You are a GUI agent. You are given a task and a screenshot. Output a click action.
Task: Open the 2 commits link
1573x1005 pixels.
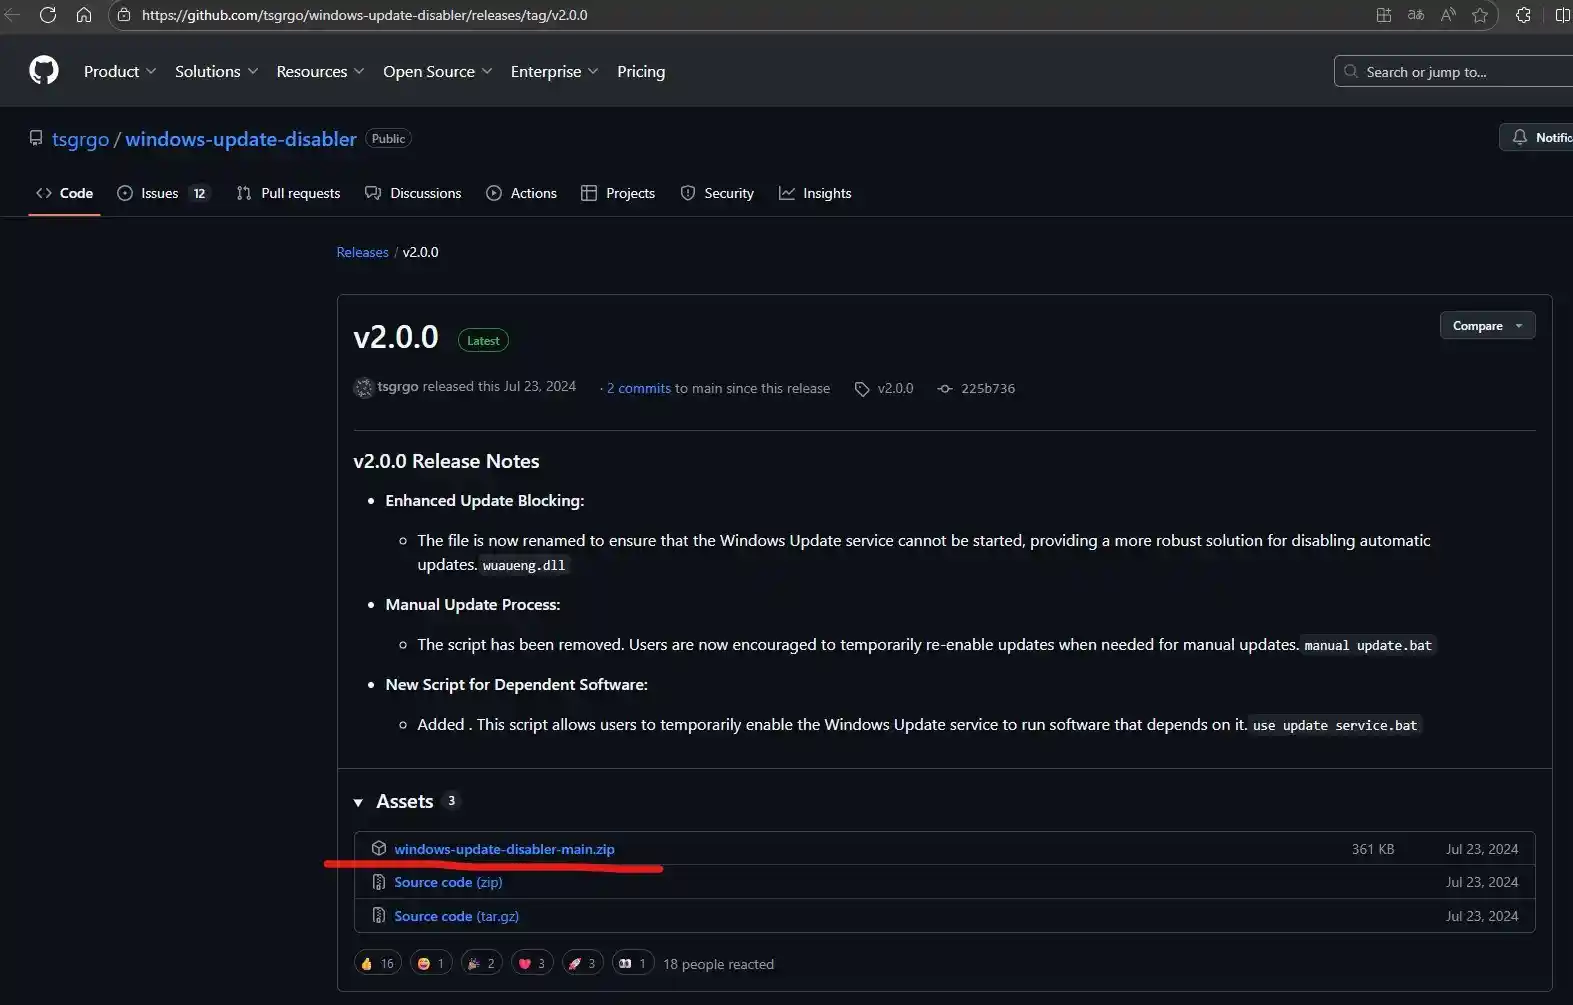click(638, 389)
